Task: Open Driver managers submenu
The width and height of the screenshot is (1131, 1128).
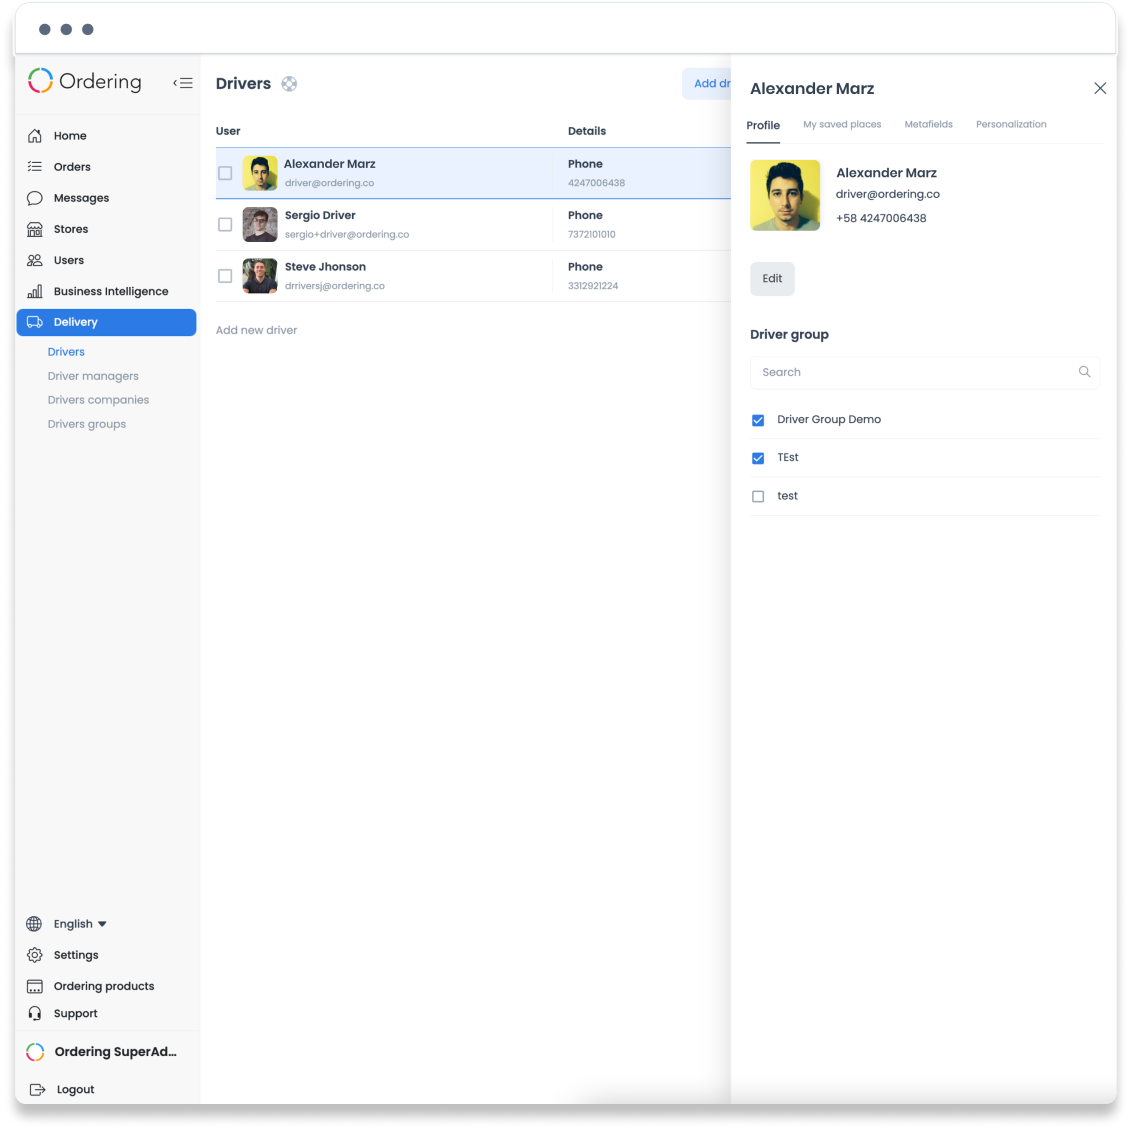Action: 93,376
